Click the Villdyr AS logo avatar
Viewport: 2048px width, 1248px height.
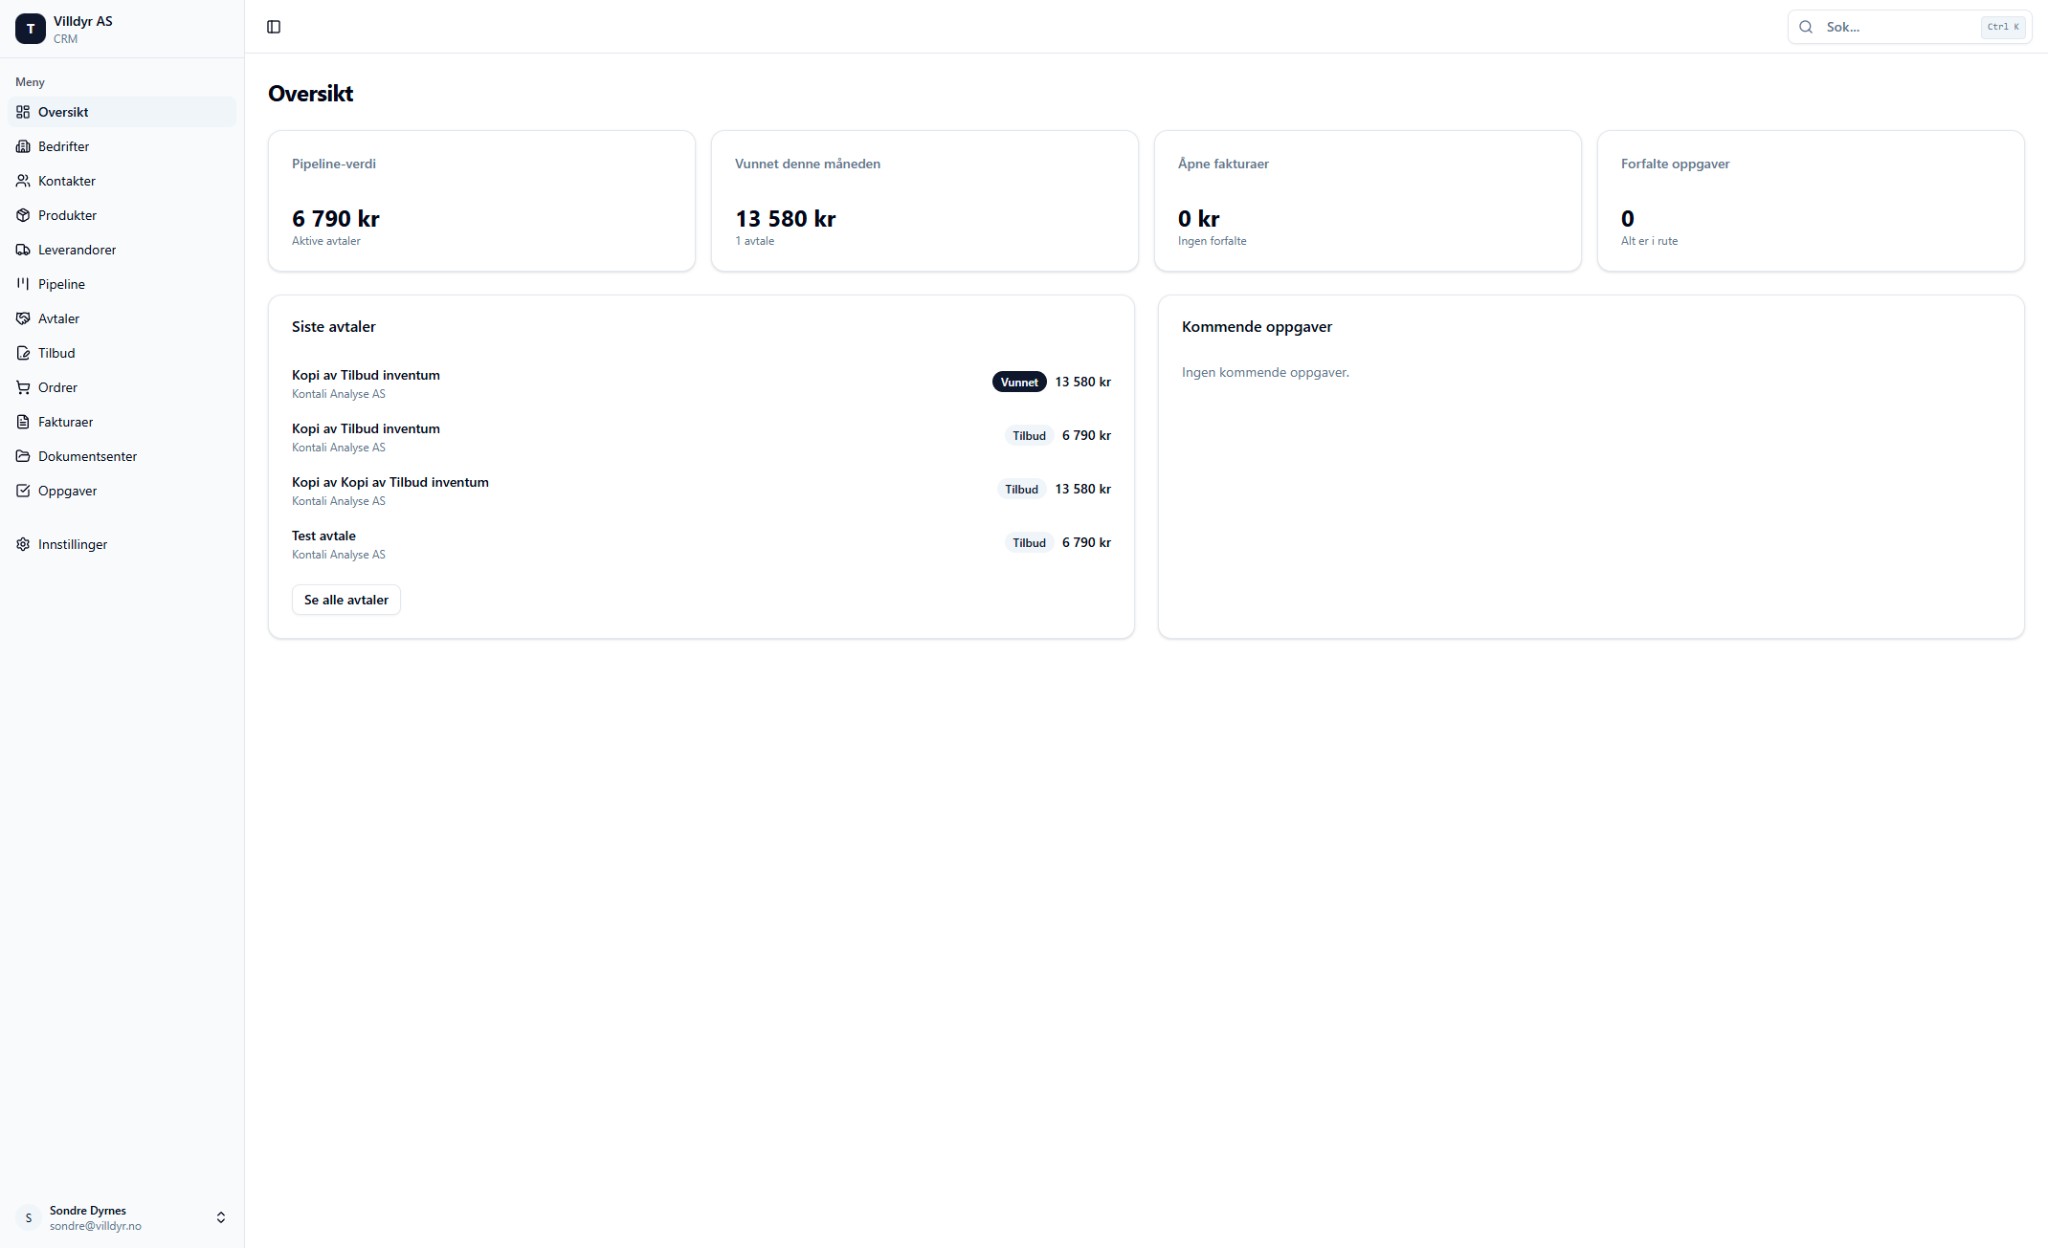pos(29,28)
